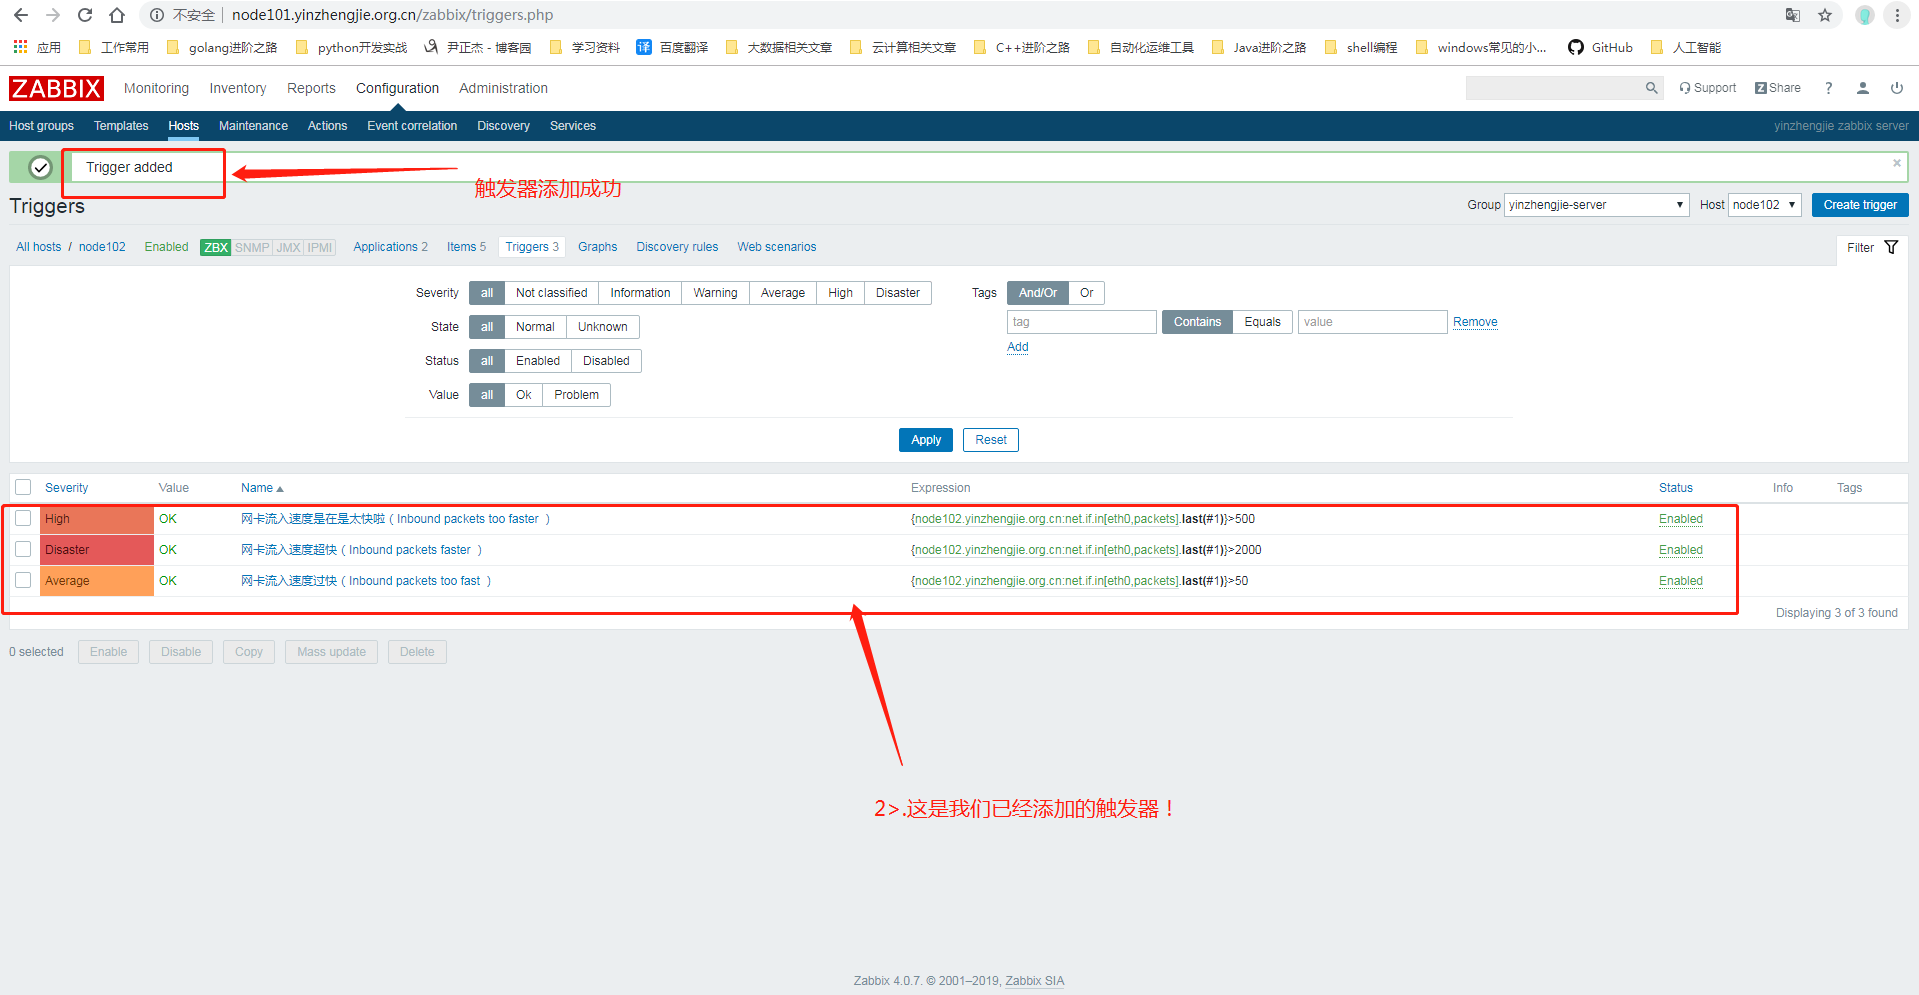Open the GitHub bookmark
The height and width of the screenshot is (995, 1919).
[1600, 47]
